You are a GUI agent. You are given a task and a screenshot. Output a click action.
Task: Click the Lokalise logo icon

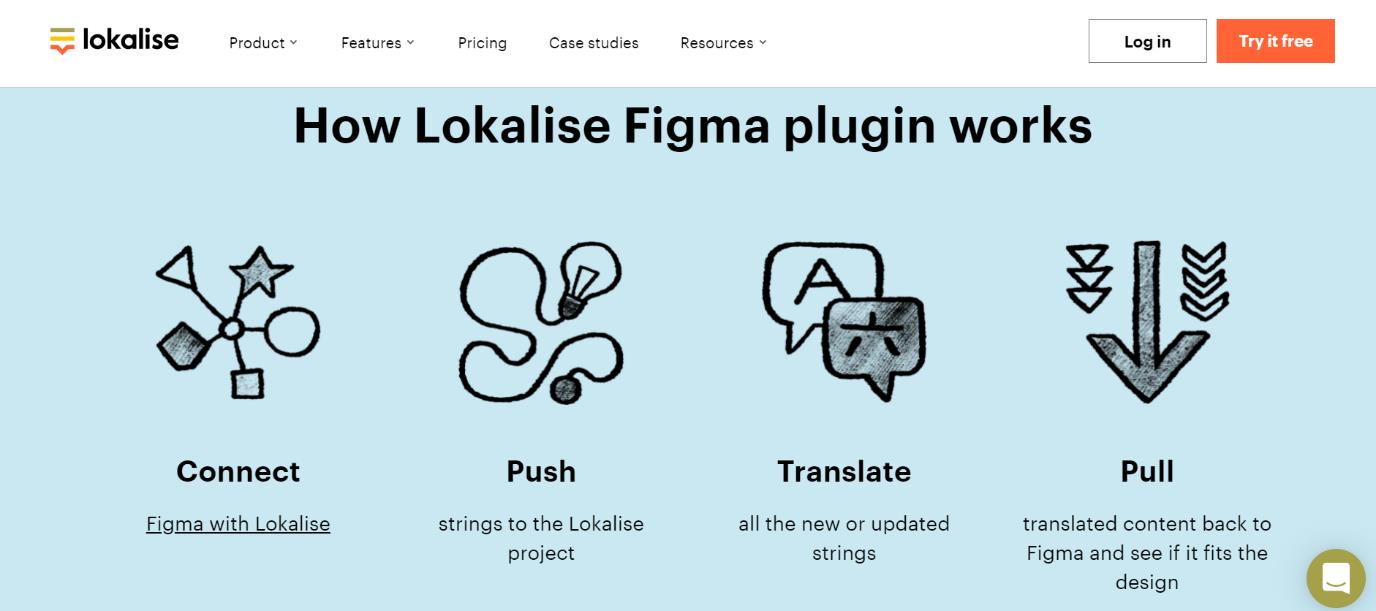(62, 41)
